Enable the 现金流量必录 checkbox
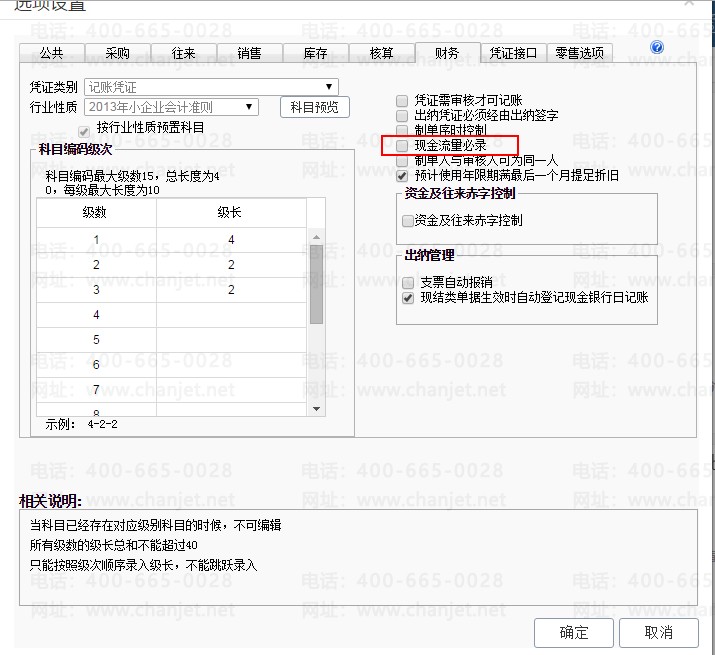The image size is (715, 655). click(402, 146)
